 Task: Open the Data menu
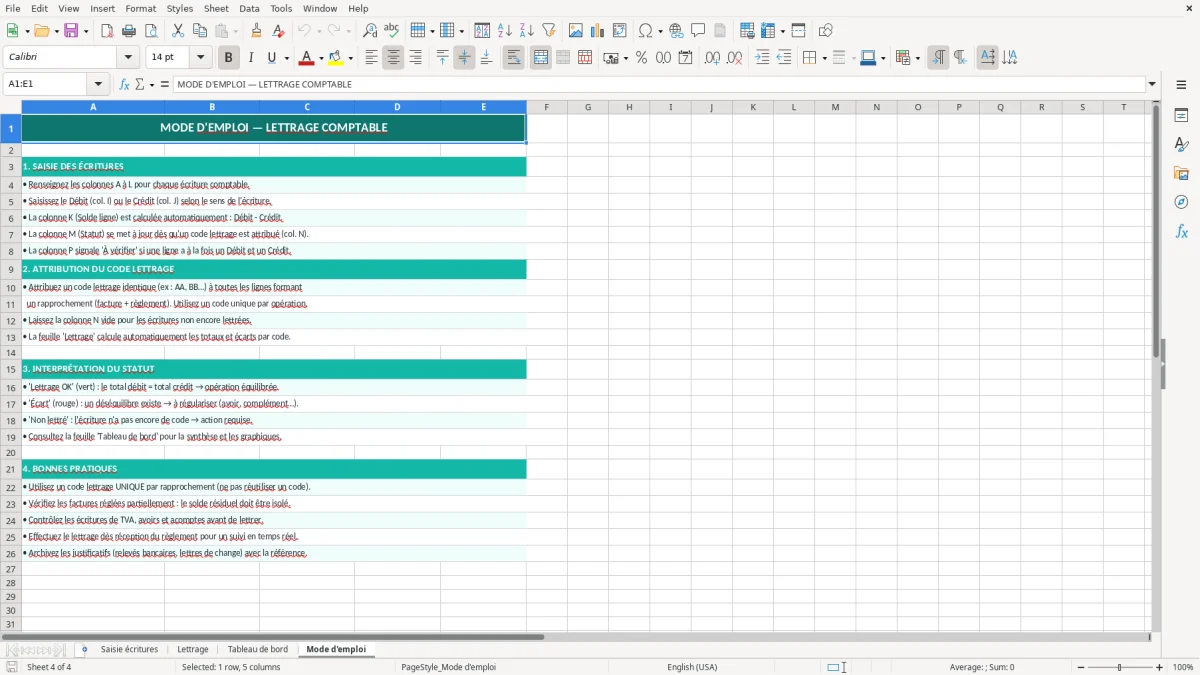[250, 8]
